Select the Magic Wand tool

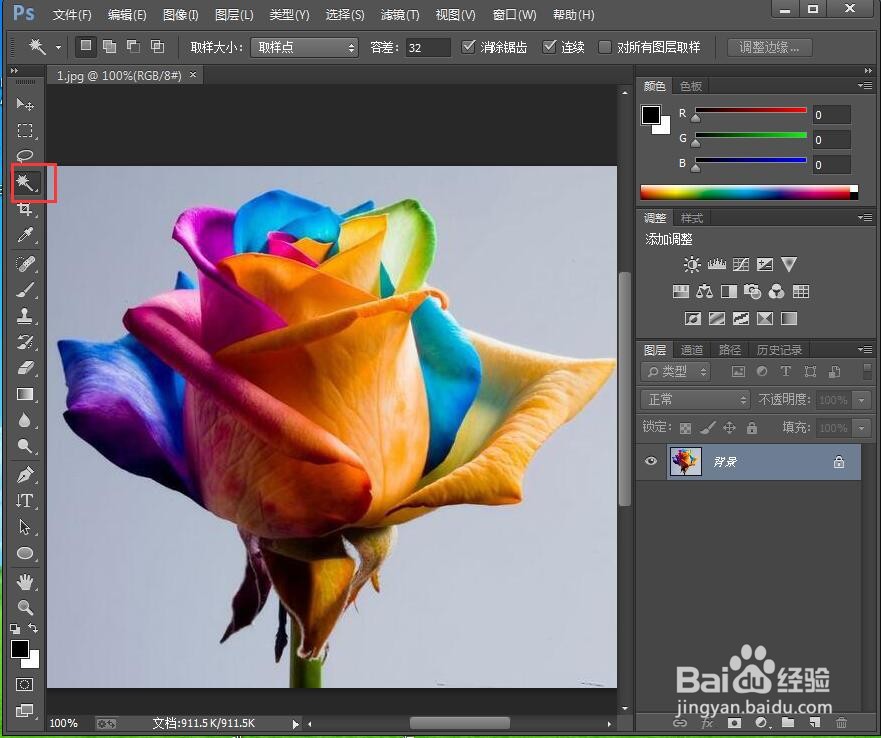pos(26,182)
